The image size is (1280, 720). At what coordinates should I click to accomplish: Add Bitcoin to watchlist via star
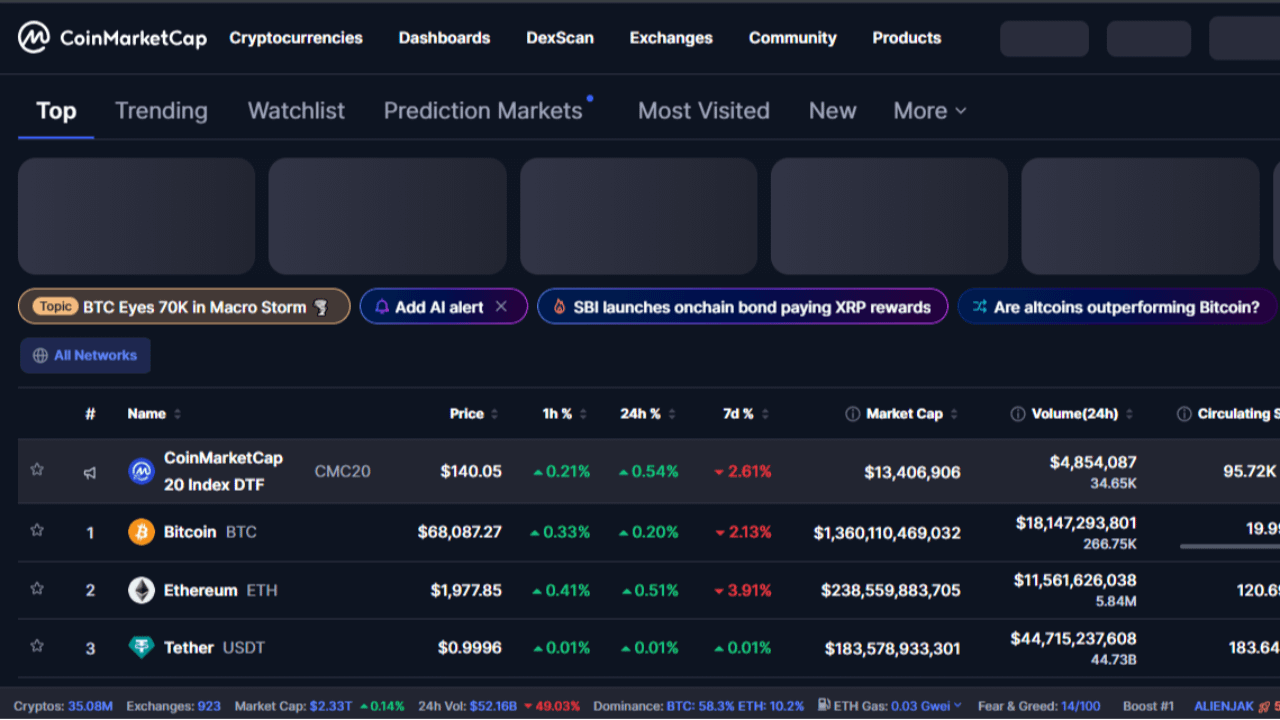[x=37, y=530]
